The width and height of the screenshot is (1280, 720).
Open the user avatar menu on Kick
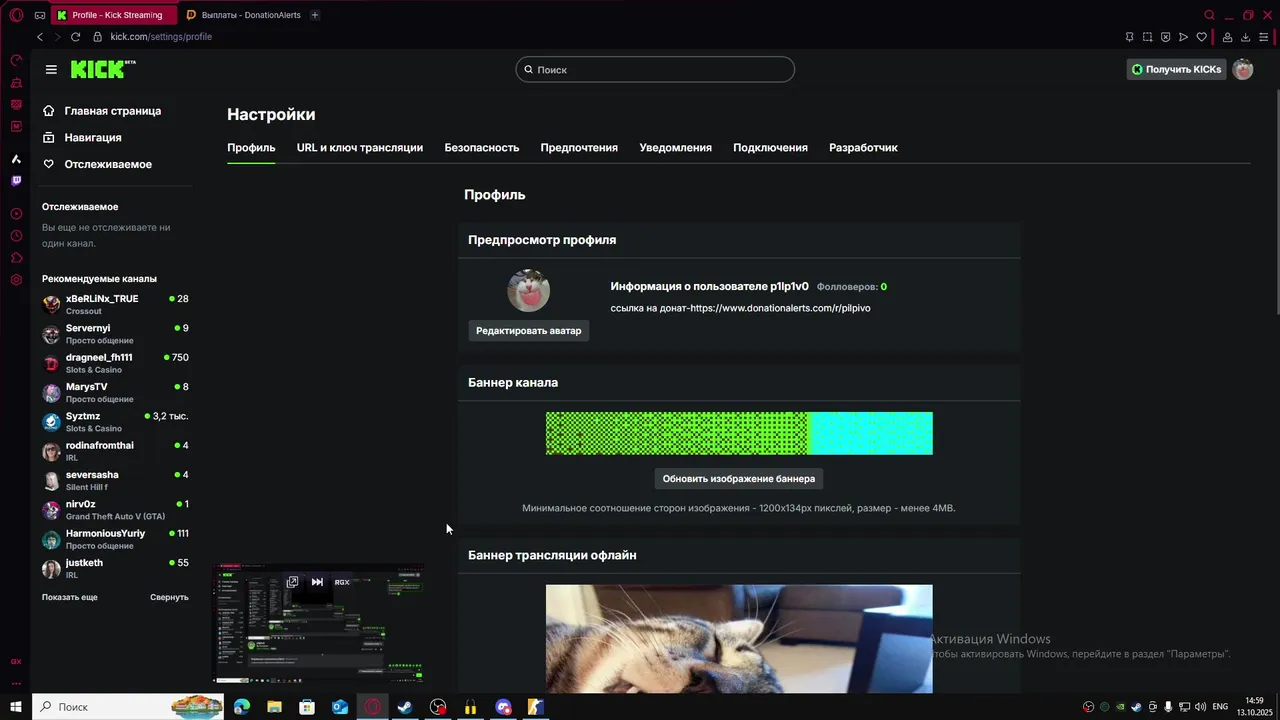[x=1243, y=69]
